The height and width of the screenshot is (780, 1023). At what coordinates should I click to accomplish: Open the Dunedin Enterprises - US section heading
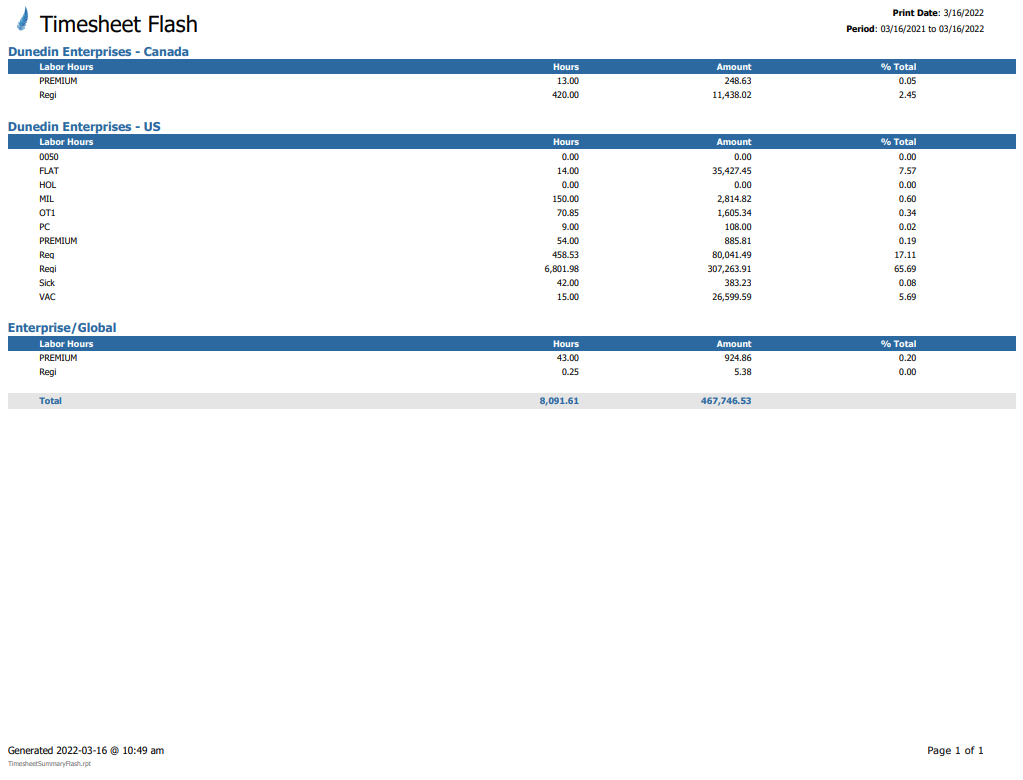(x=84, y=127)
